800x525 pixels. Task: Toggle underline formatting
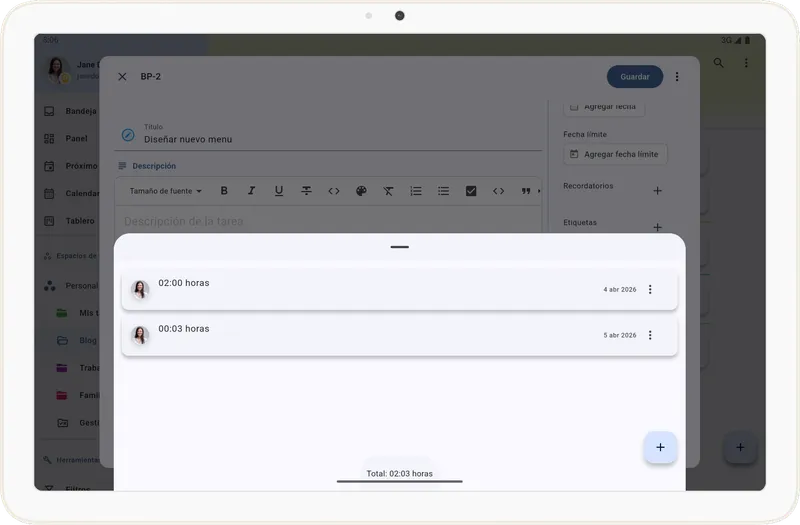[x=279, y=191]
